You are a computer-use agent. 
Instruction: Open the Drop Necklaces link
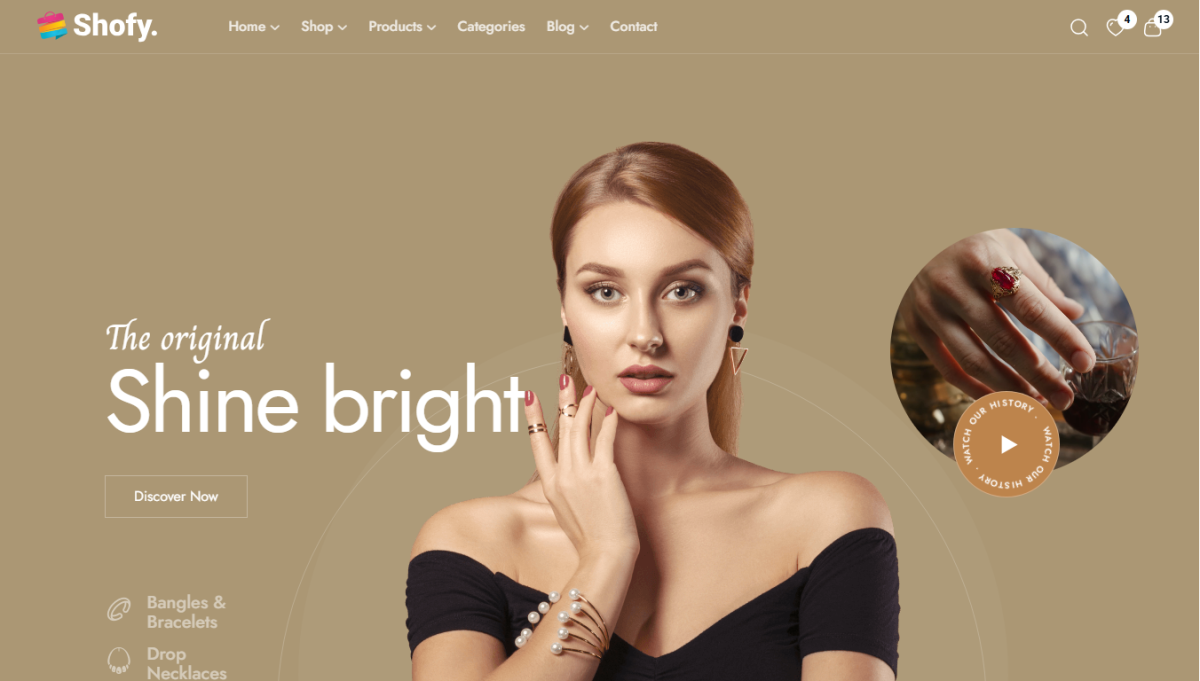(x=186, y=663)
